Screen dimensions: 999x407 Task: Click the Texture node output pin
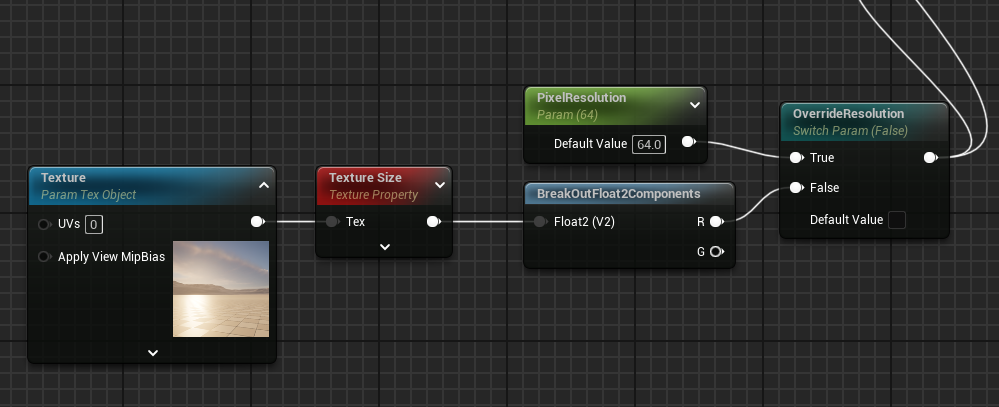pyautogui.click(x=257, y=222)
